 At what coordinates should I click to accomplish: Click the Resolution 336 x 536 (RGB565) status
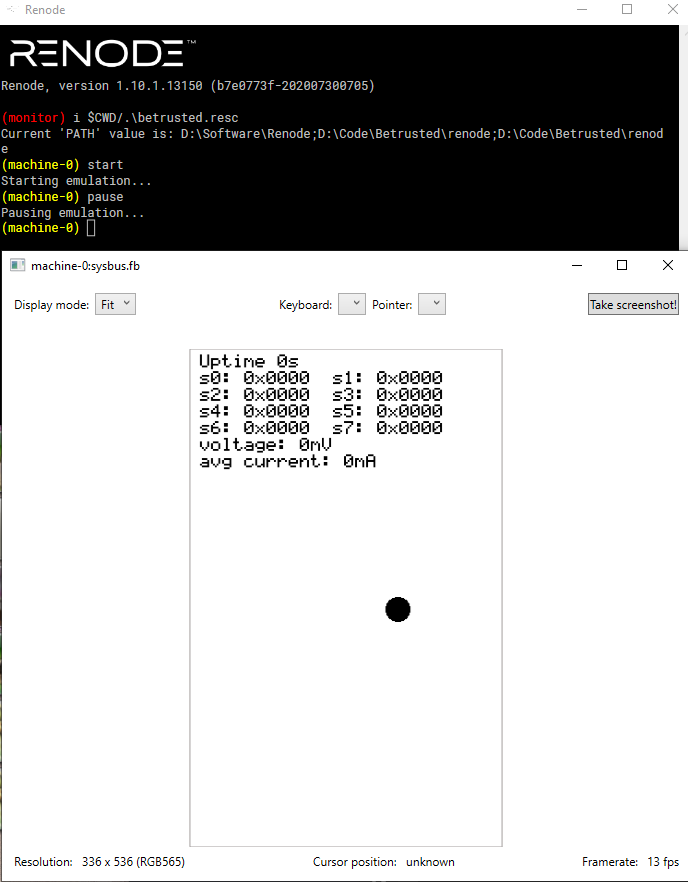[100, 862]
